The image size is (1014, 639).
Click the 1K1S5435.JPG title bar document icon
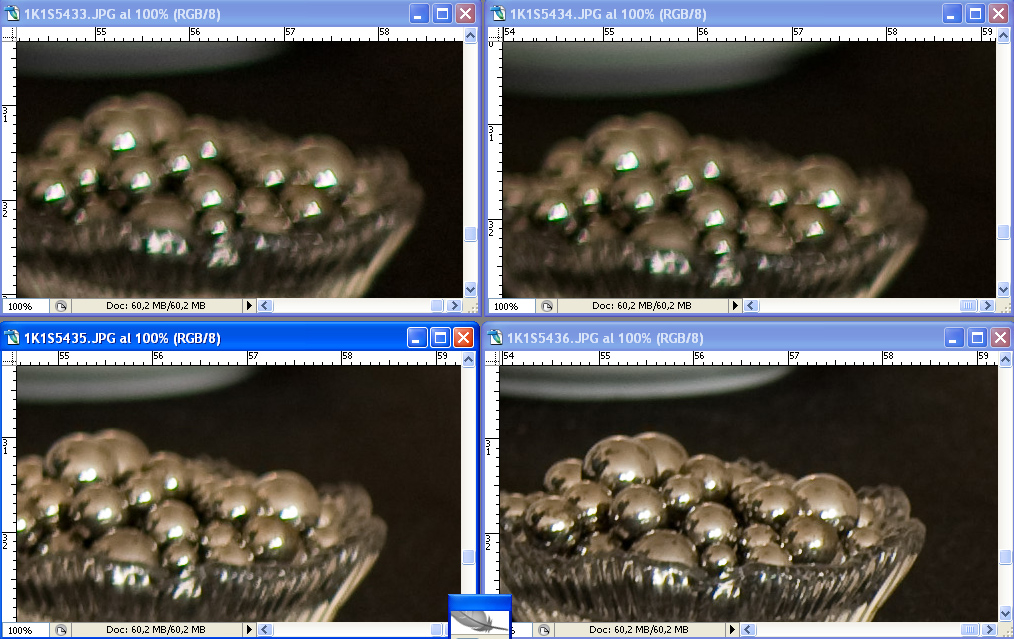tap(12, 338)
